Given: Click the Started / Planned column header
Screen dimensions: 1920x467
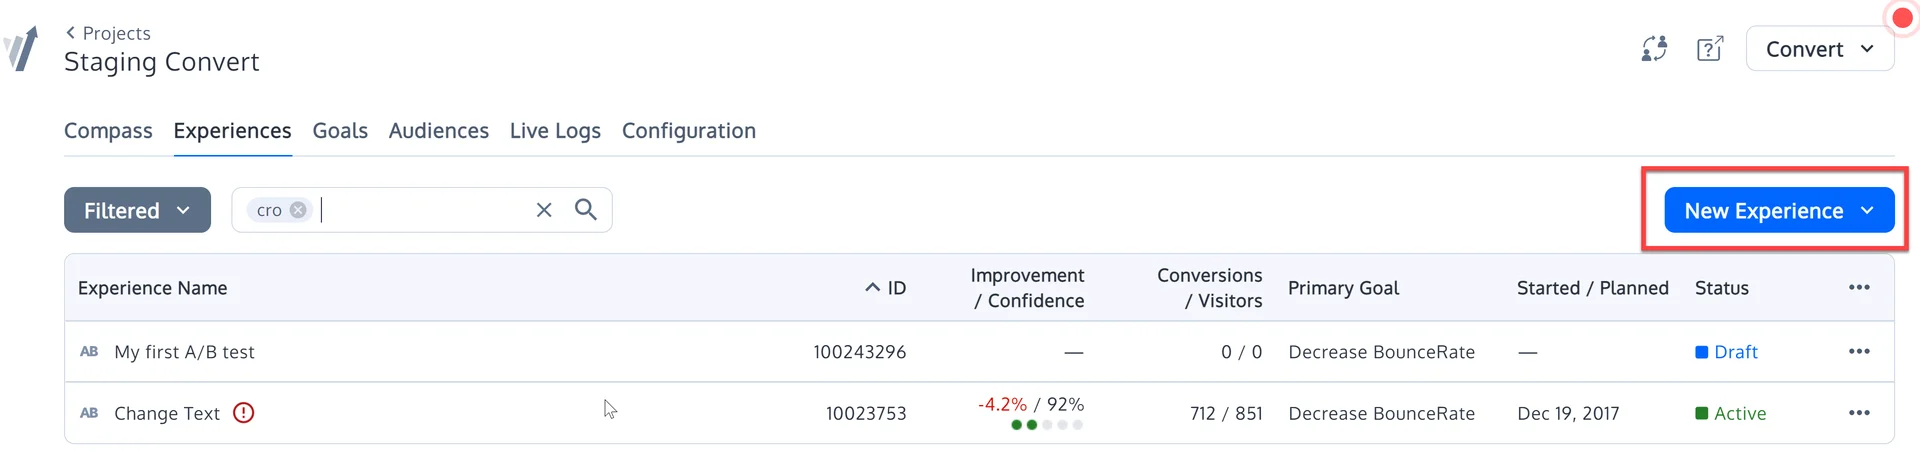Looking at the screenshot, I should click(x=1592, y=288).
